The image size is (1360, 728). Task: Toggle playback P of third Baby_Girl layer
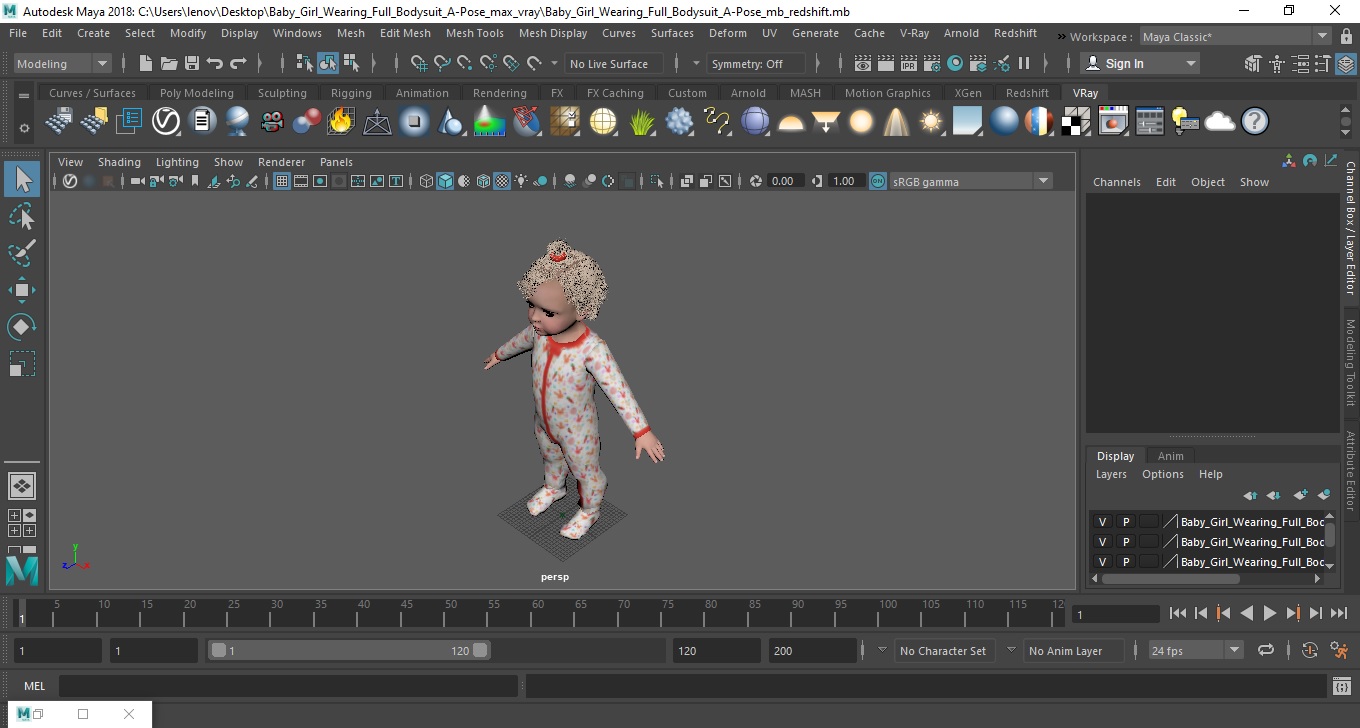click(1126, 562)
